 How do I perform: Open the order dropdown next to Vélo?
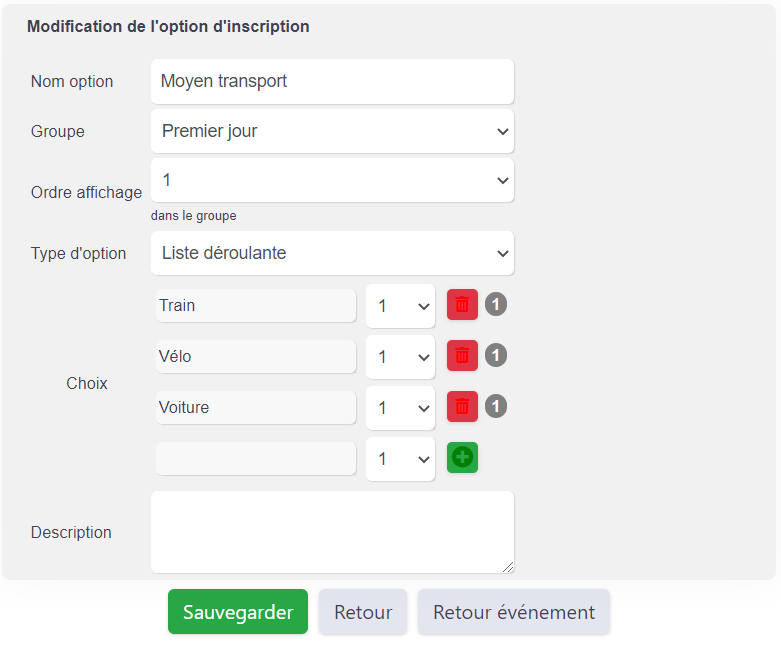point(400,357)
